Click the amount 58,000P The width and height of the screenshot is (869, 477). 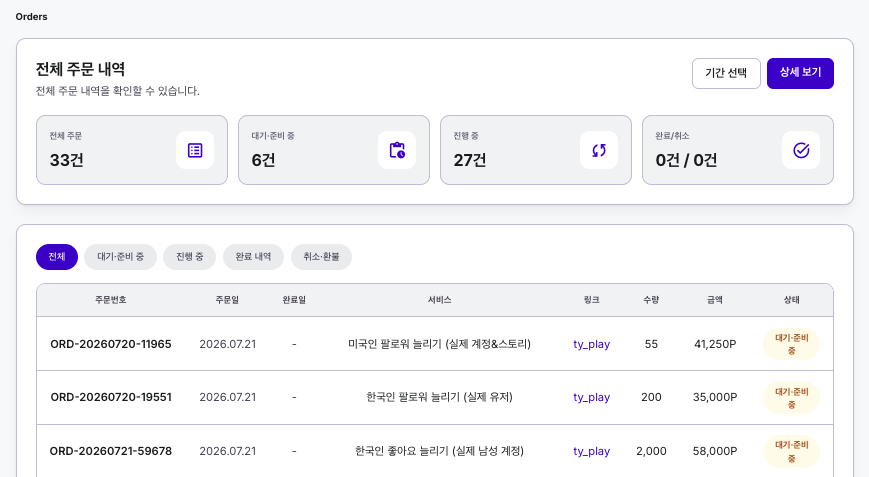tap(715, 451)
